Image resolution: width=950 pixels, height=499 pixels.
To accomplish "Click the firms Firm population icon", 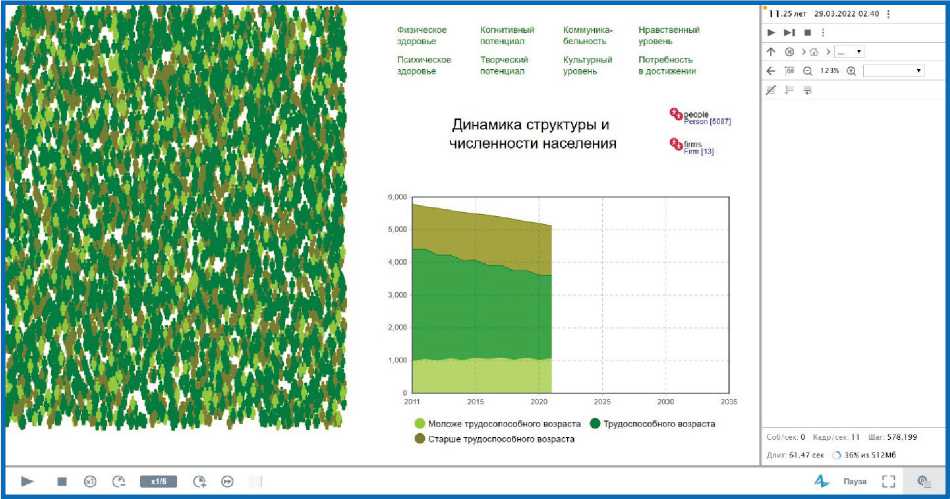I will coord(676,145).
